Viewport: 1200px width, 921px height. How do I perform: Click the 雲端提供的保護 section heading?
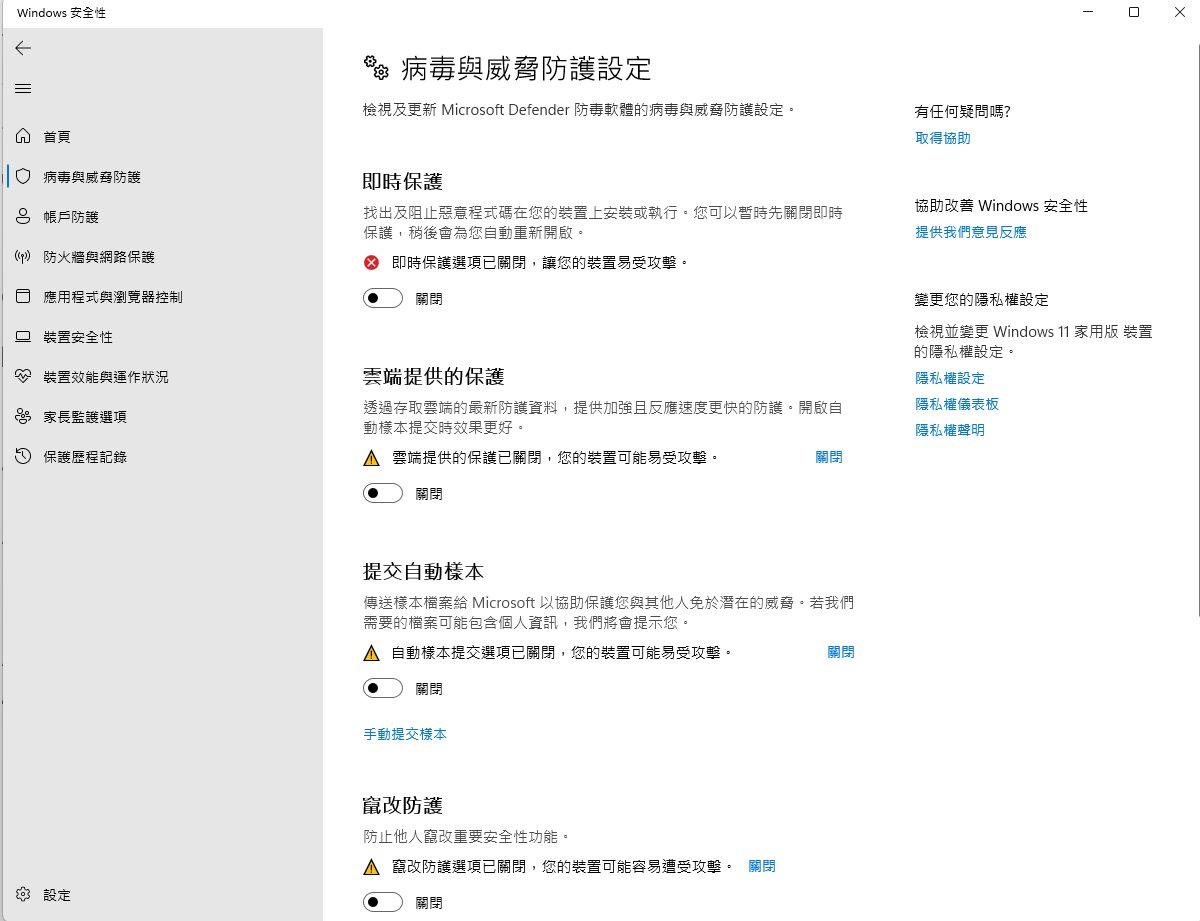point(433,377)
